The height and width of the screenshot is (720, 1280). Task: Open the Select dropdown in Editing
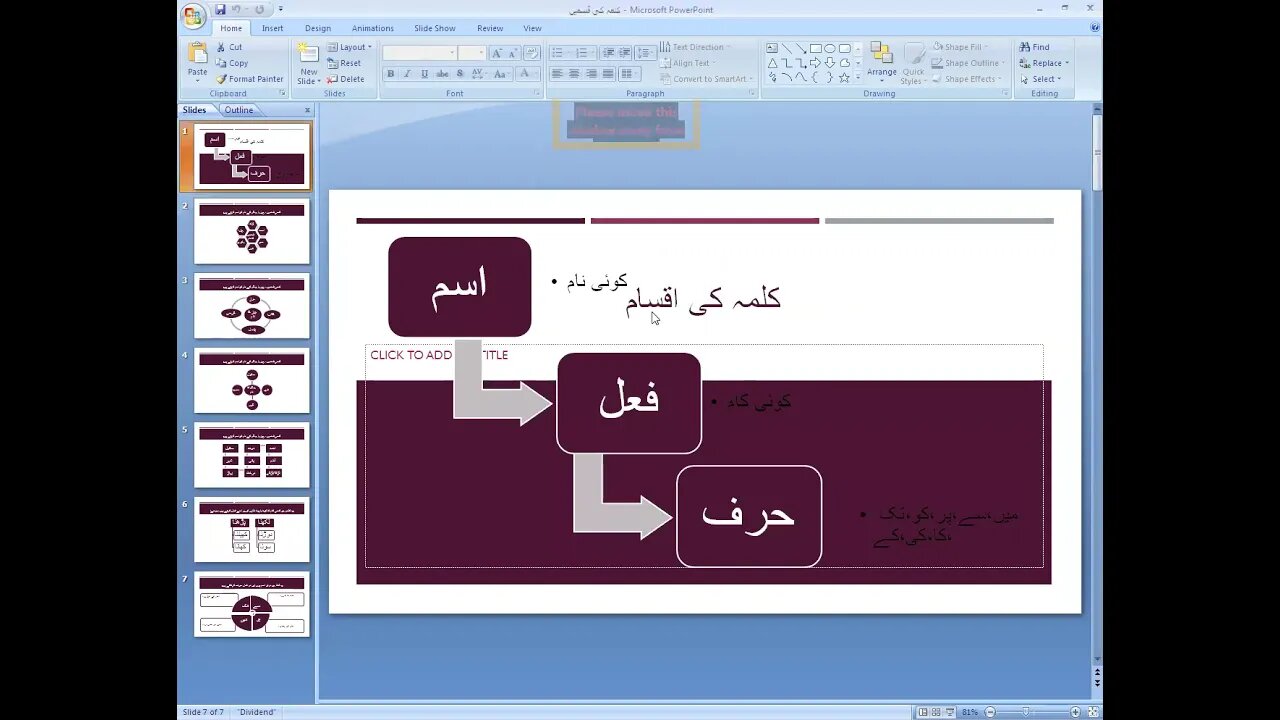(x=1044, y=79)
